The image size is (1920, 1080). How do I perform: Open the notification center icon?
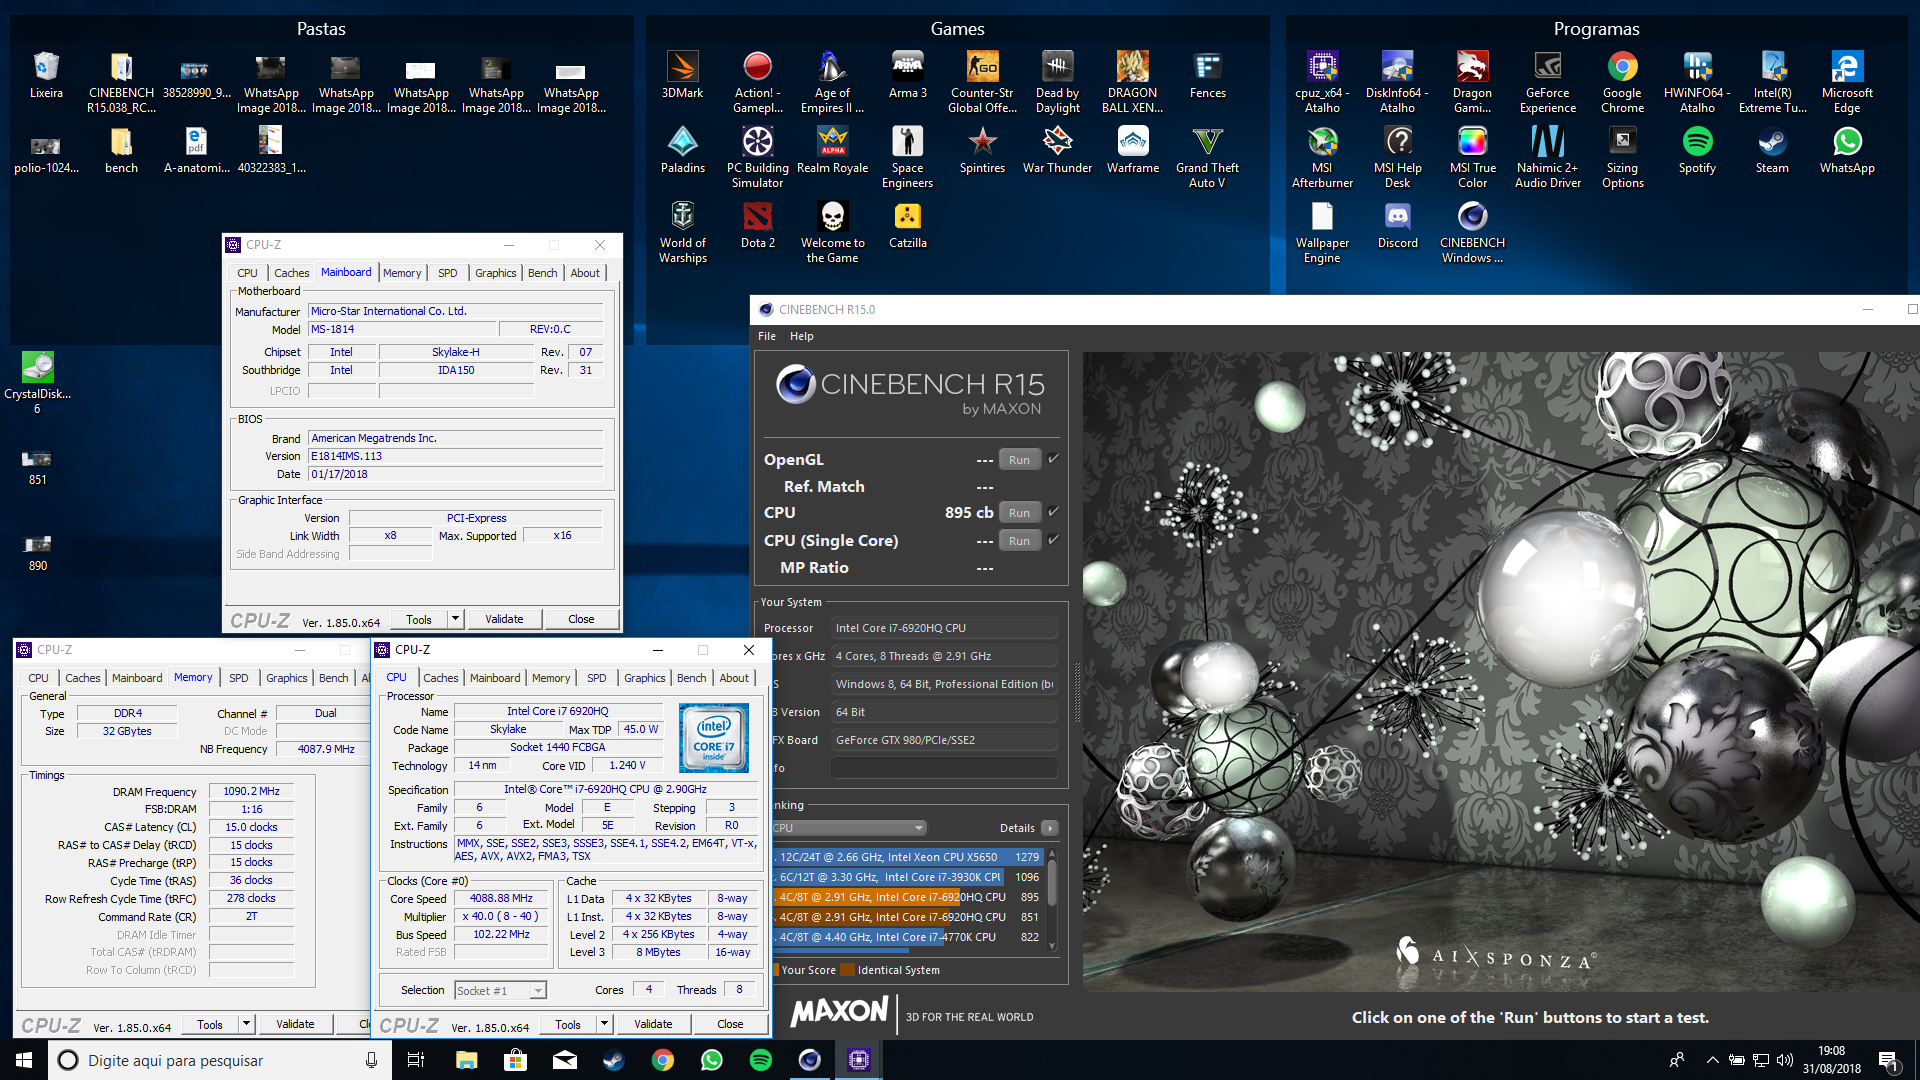1888,1060
